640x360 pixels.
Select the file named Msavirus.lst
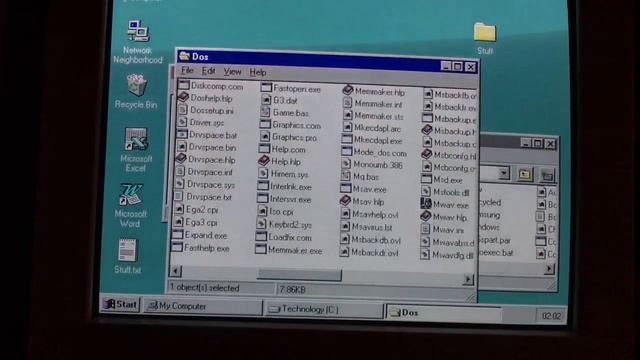[371, 227]
